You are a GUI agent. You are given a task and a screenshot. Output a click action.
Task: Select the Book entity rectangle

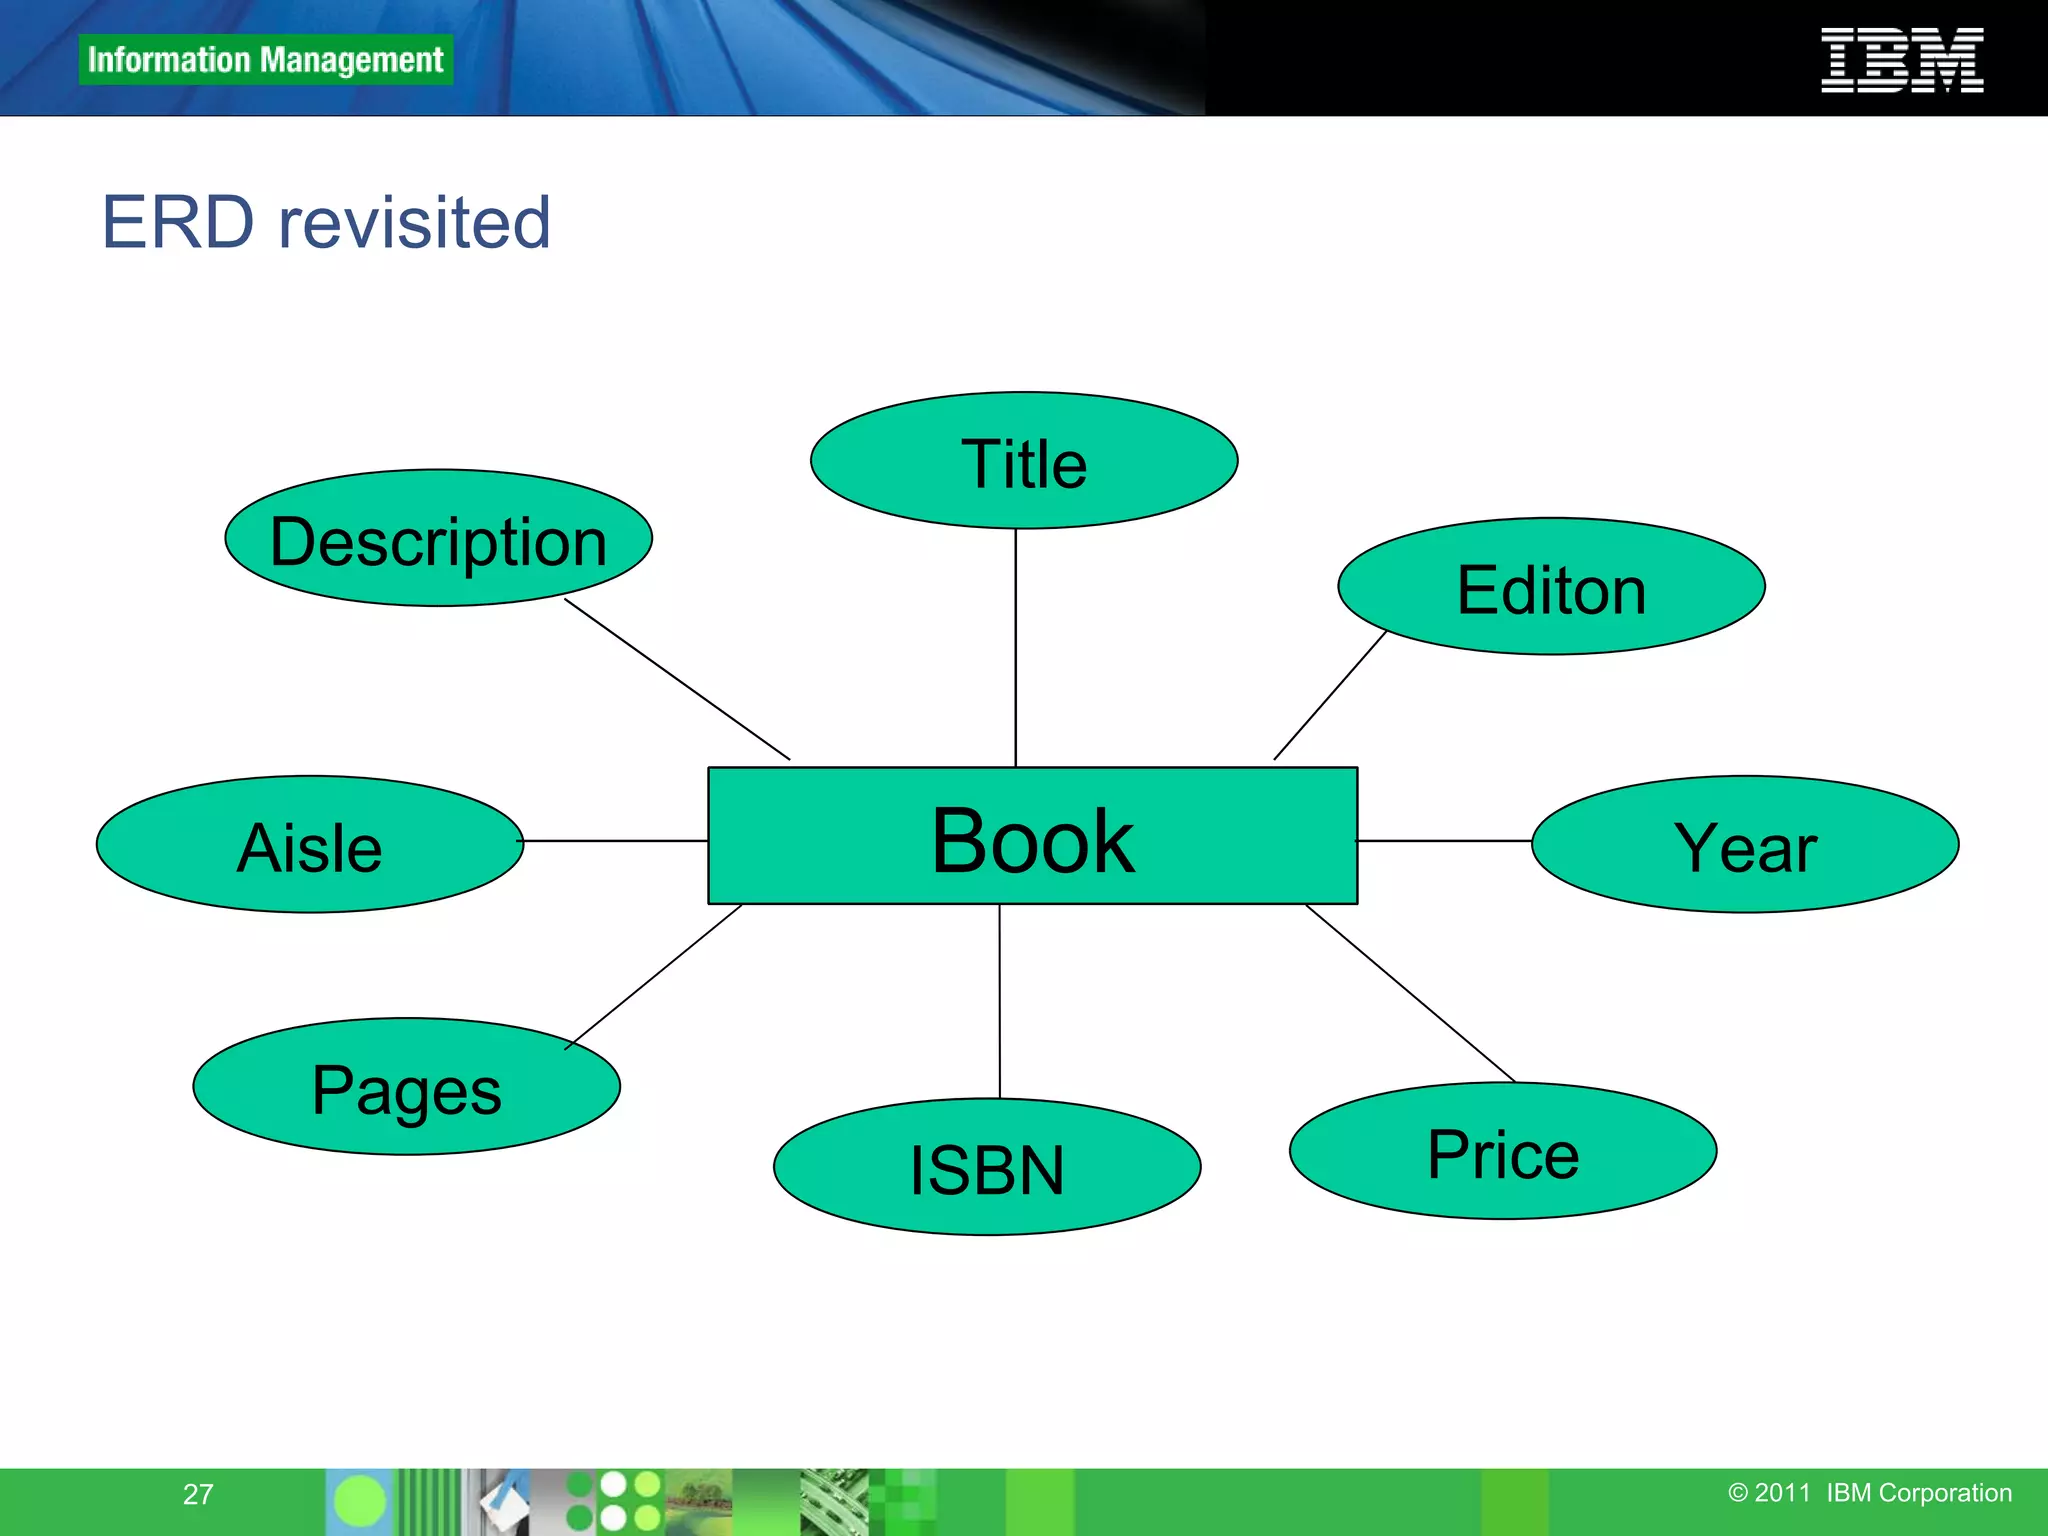tap(1032, 837)
